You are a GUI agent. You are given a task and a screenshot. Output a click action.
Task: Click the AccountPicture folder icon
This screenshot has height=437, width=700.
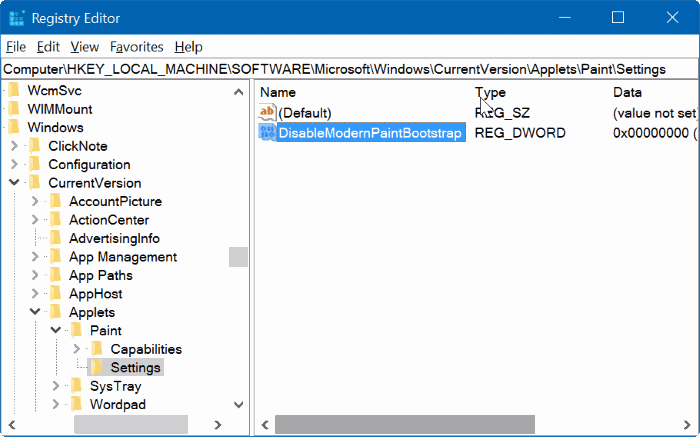click(x=55, y=201)
